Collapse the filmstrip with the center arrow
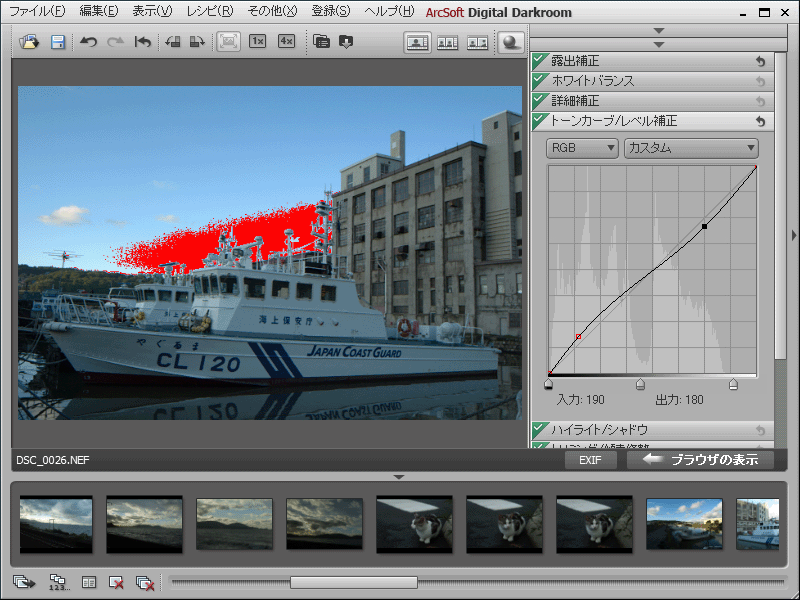This screenshot has width=800, height=600. (399, 477)
